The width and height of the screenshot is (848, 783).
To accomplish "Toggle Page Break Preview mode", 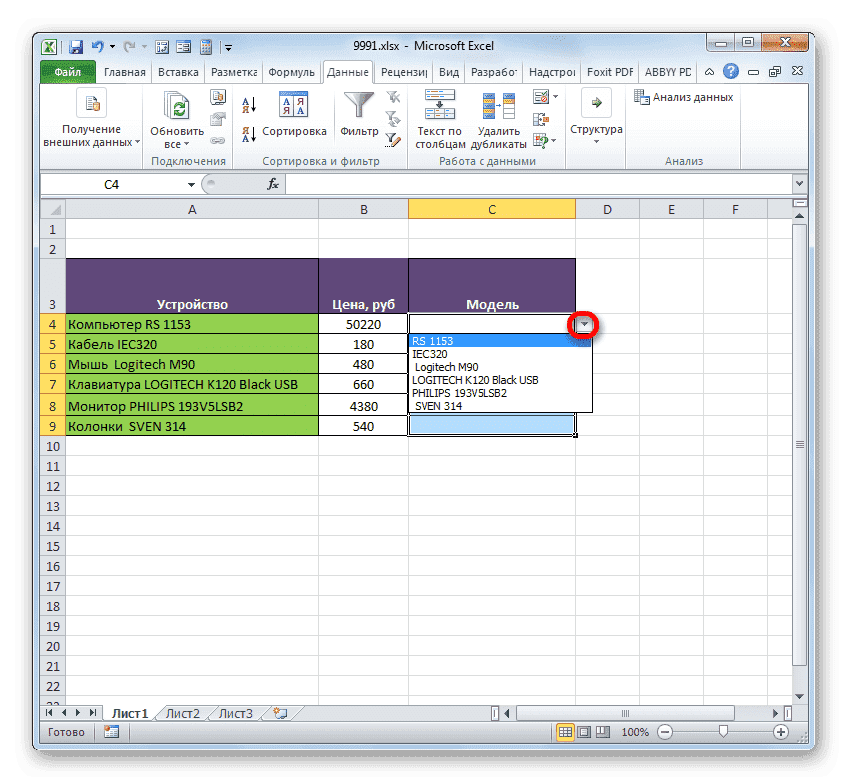I will pos(601,732).
